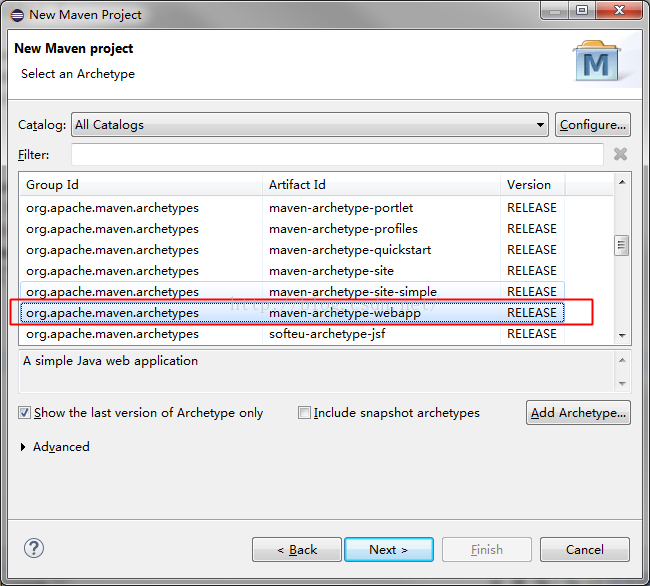650x586 pixels.
Task: Click the Add Archetype... button
Action: 578,412
